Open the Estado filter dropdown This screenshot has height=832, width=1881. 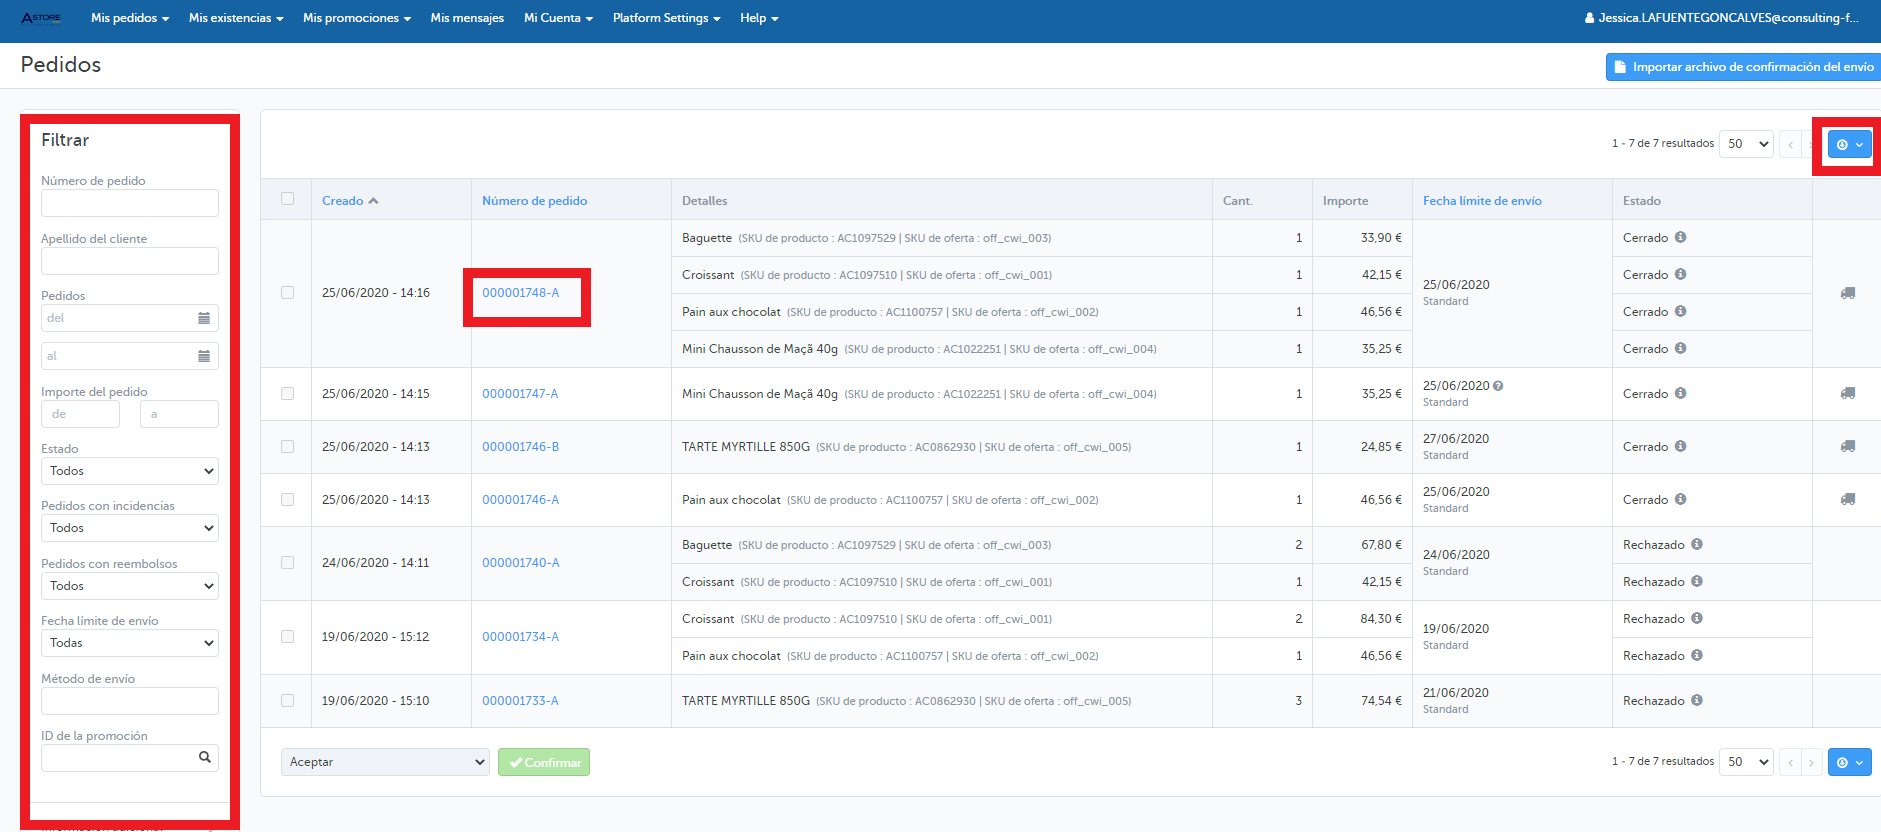(130, 471)
